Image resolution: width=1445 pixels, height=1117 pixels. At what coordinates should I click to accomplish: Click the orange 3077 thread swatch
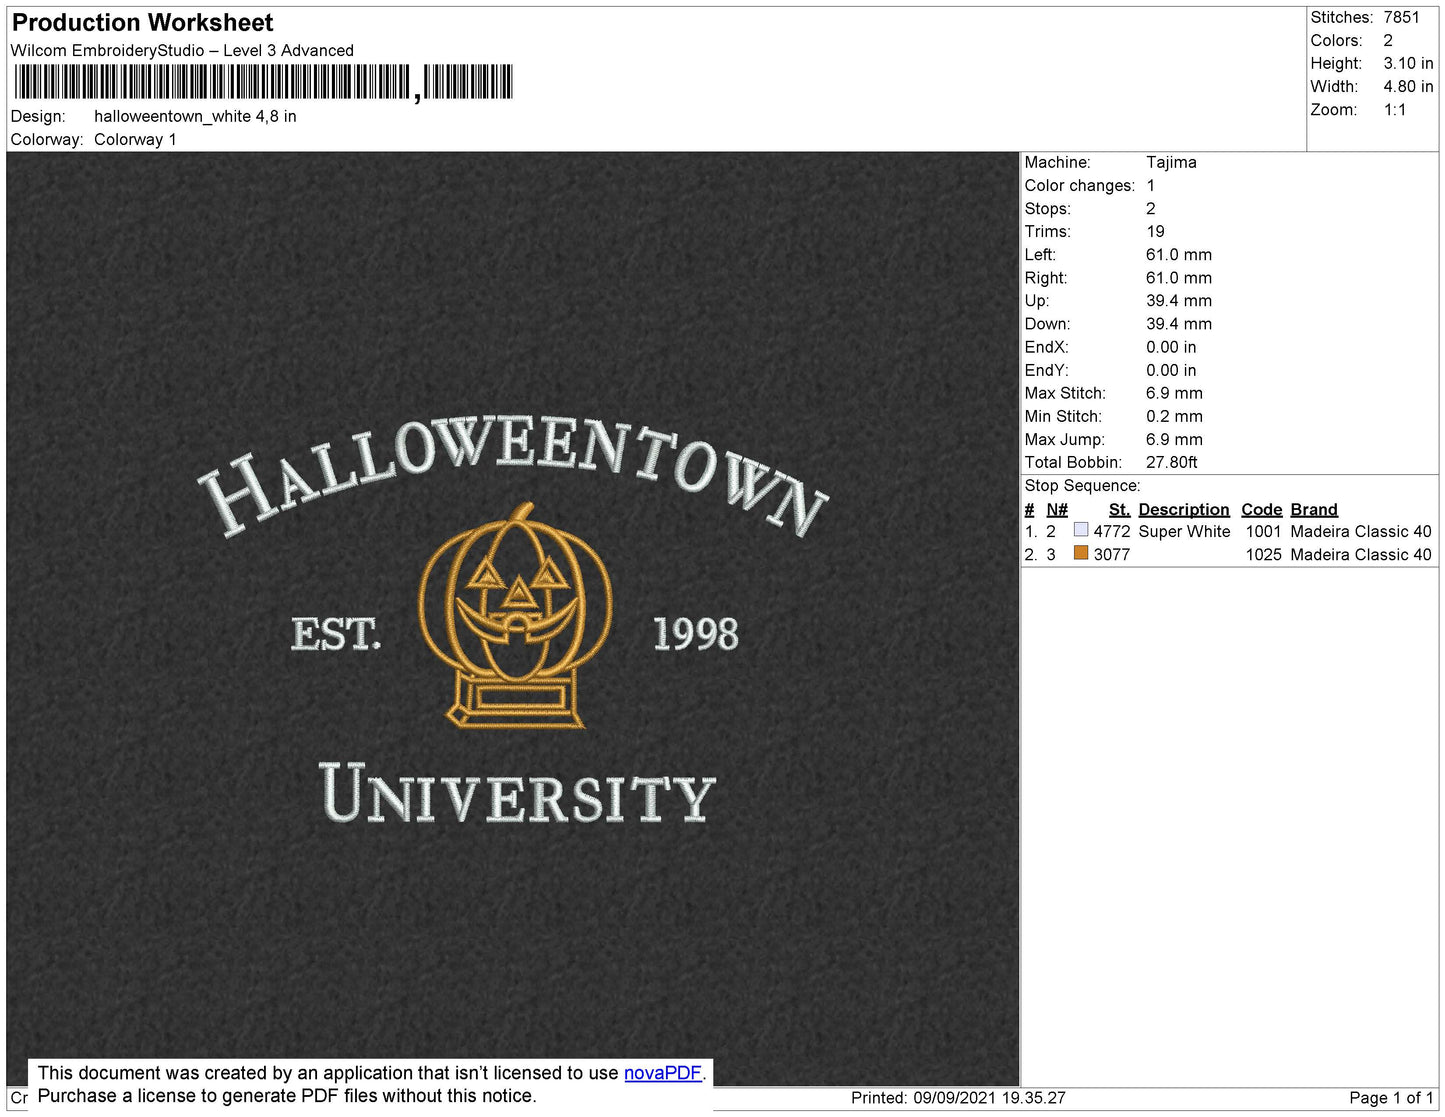point(1081,553)
